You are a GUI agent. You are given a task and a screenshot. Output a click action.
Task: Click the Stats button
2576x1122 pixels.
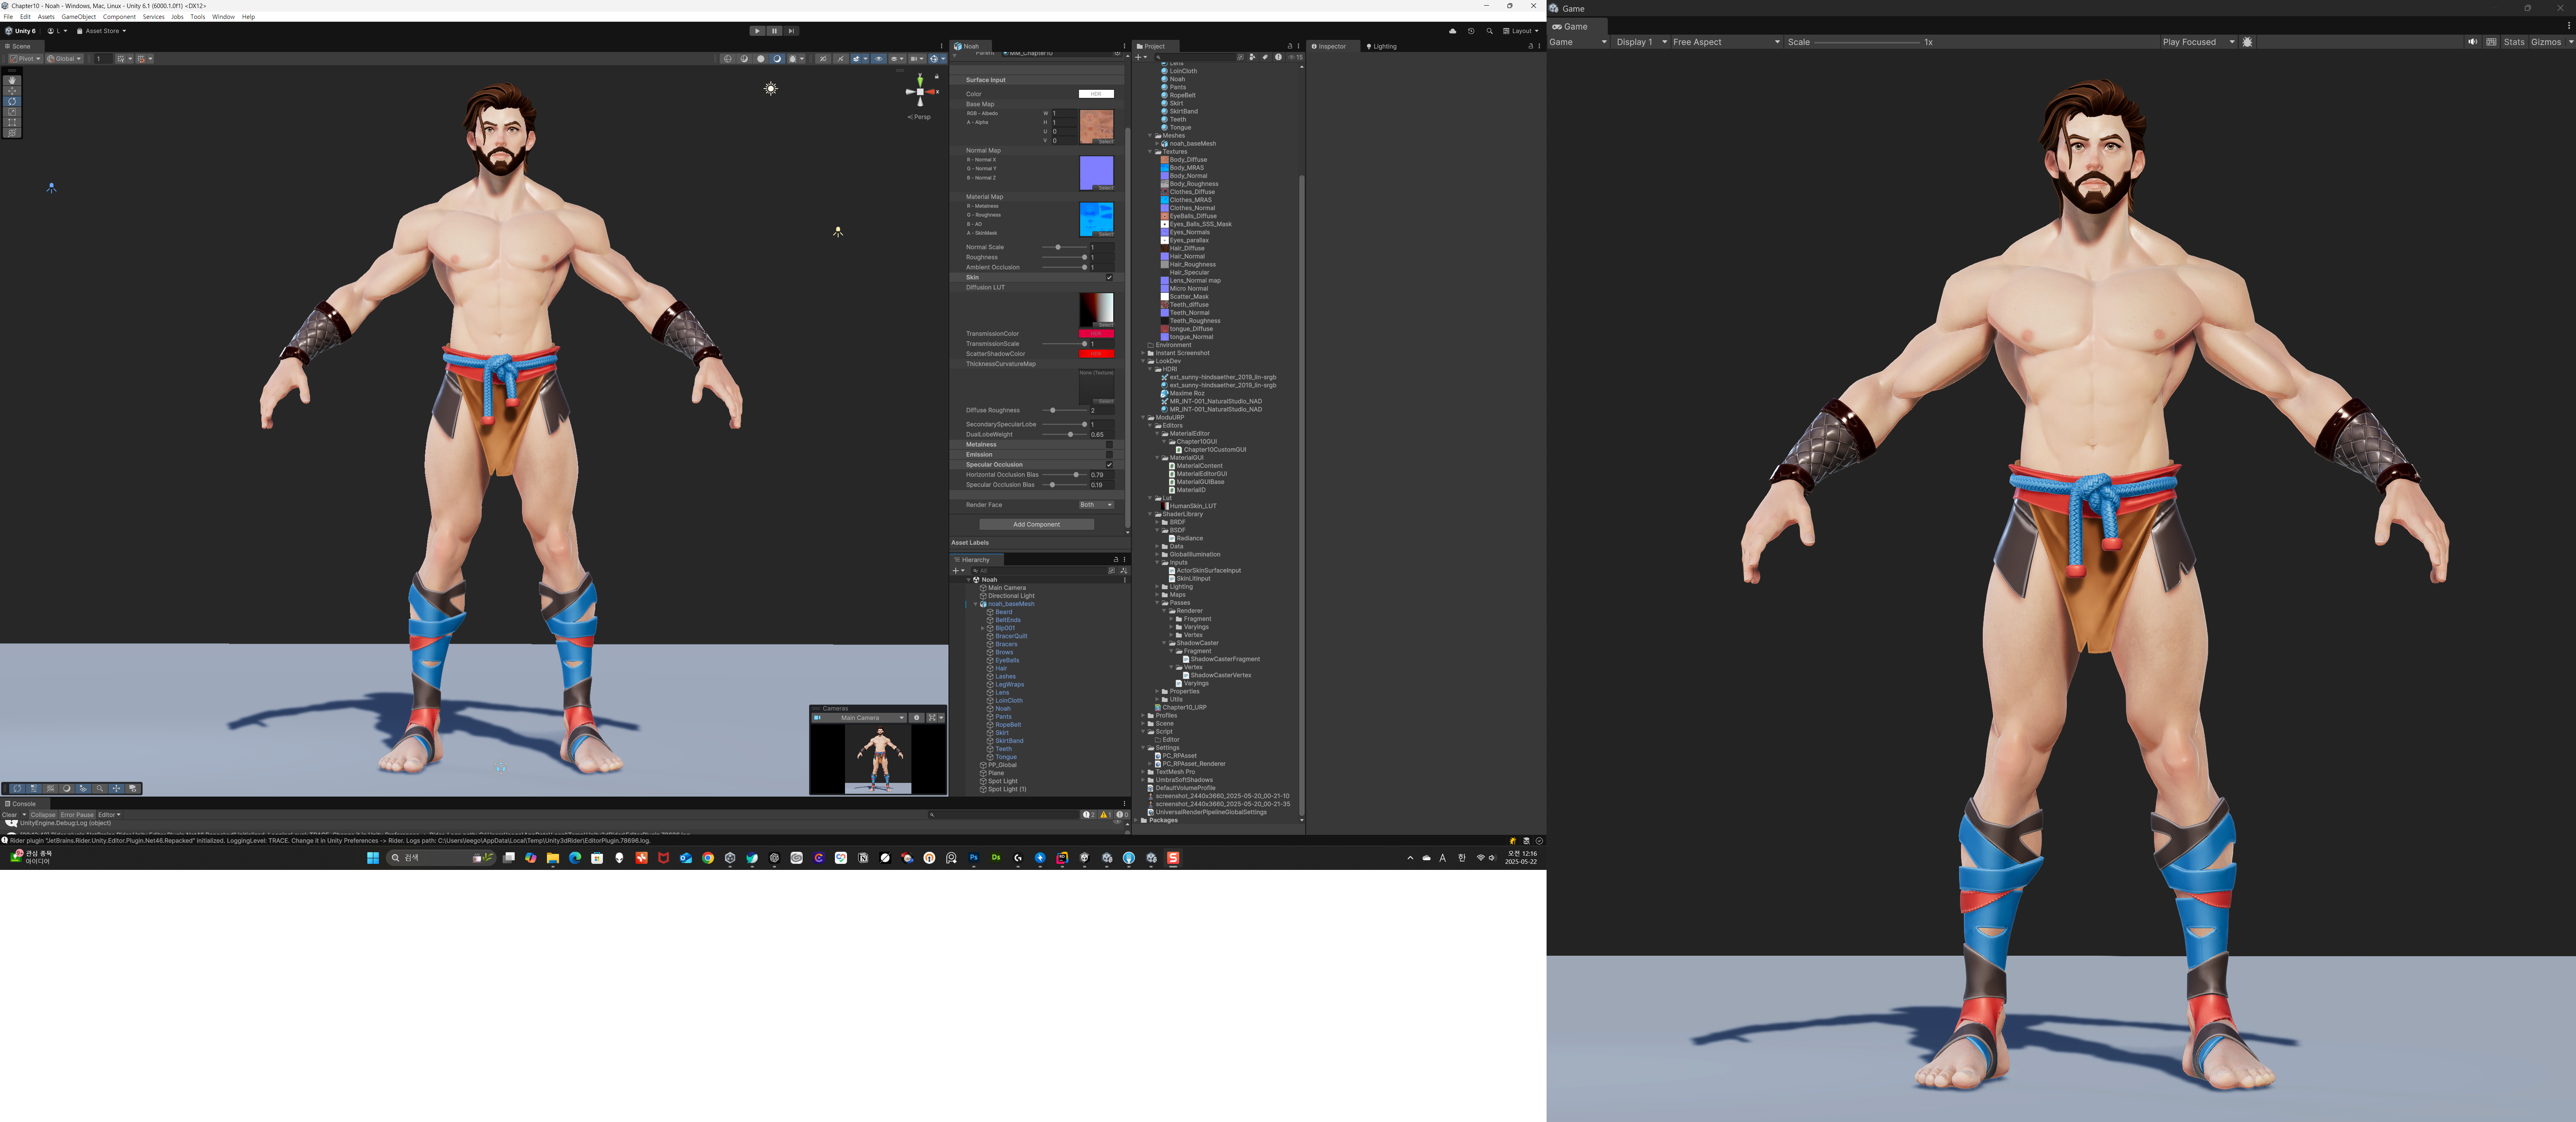point(2514,42)
